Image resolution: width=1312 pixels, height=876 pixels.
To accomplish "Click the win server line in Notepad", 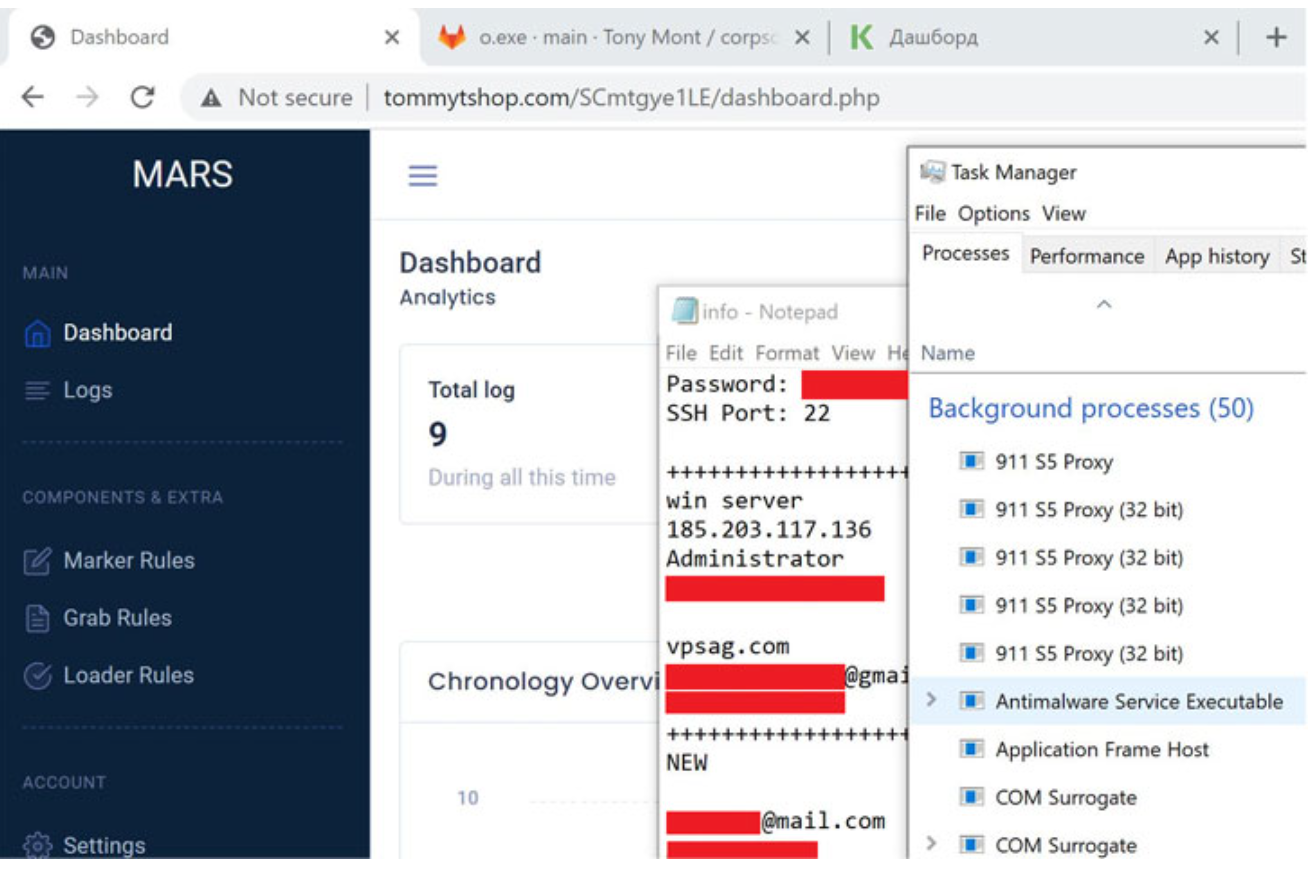I will (734, 501).
